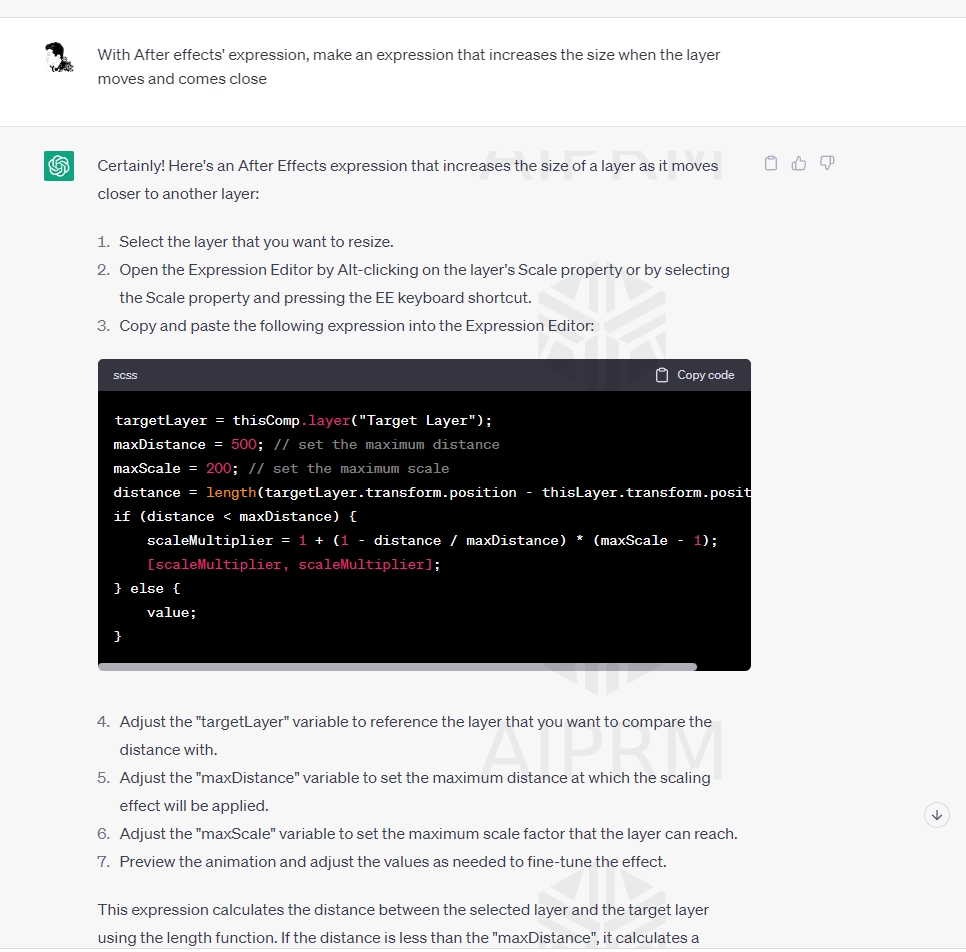Click the red [scaleMultiplier, scaleMultiplier] line
966x952 pixels.
pyautogui.click(x=293, y=564)
